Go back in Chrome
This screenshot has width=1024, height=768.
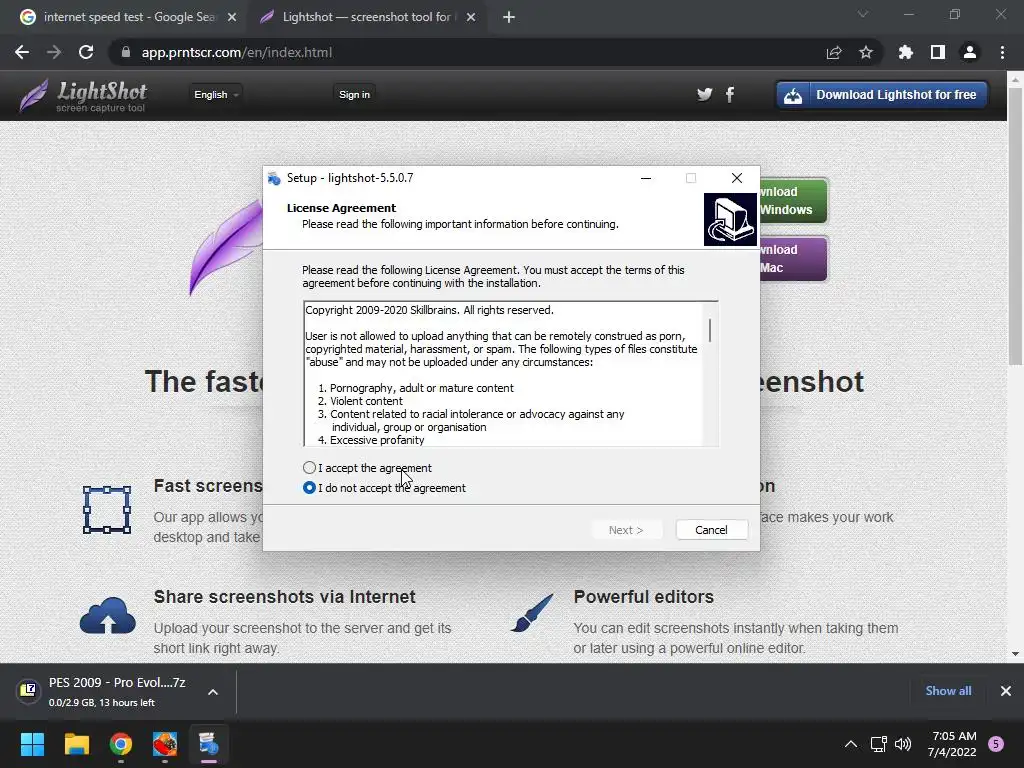(x=22, y=52)
